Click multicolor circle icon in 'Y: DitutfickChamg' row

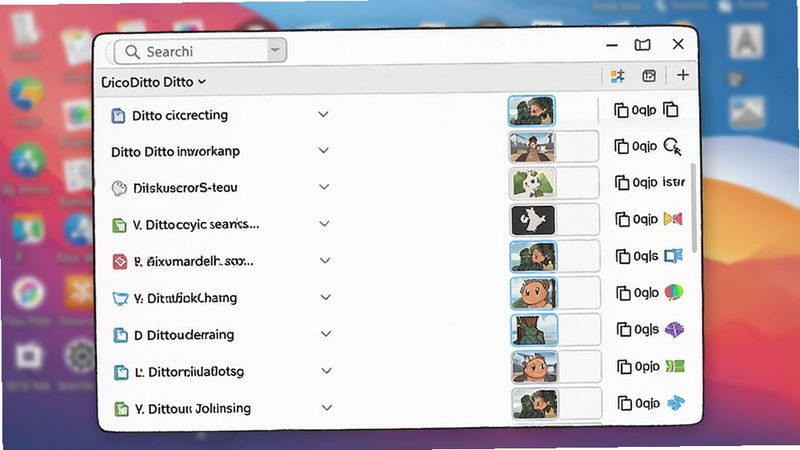click(x=674, y=292)
